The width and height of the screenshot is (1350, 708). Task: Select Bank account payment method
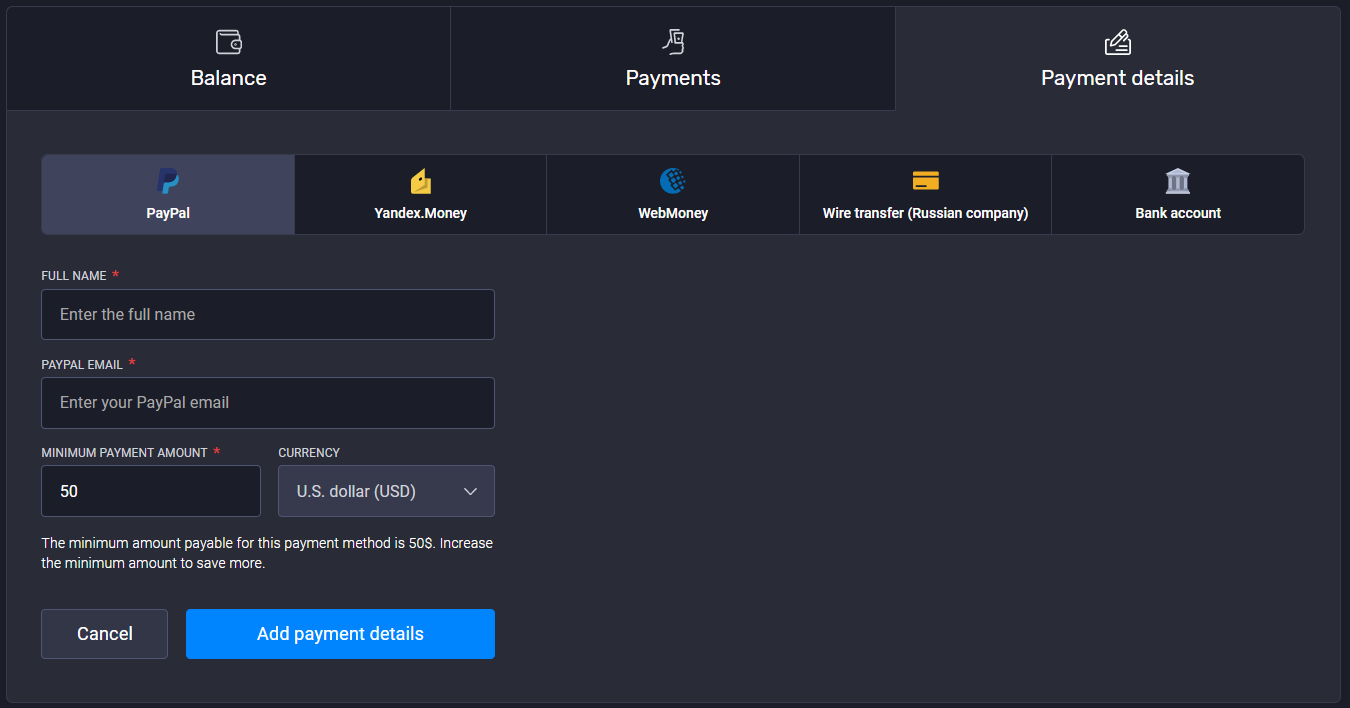[x=1178, y=195]
